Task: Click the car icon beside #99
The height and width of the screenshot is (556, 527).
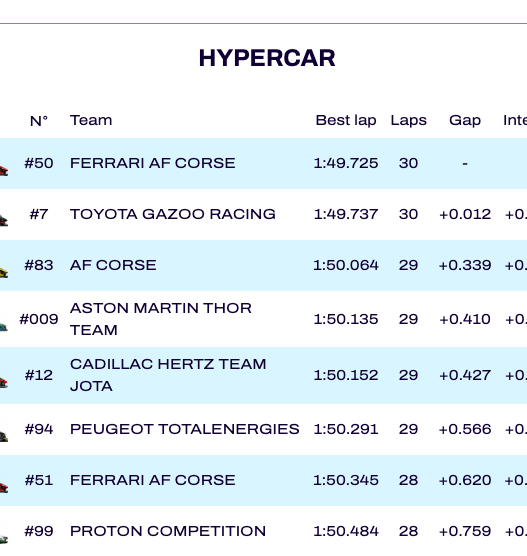Action: coord(4,539)
